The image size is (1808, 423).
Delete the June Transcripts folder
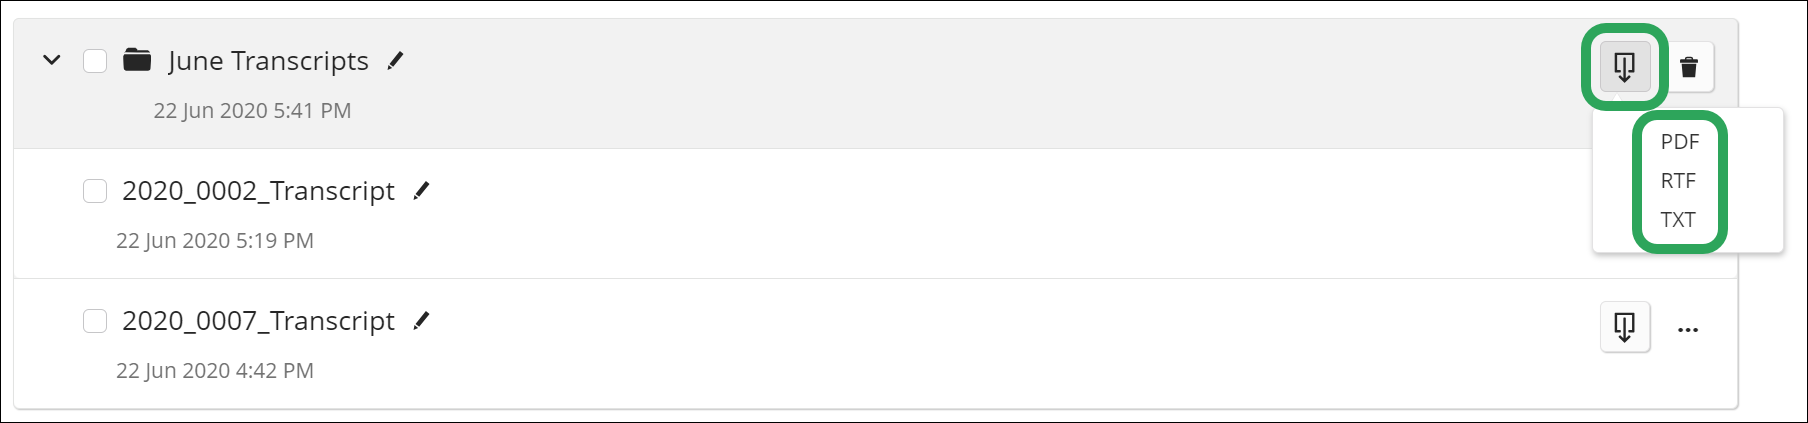(1689, 67)
